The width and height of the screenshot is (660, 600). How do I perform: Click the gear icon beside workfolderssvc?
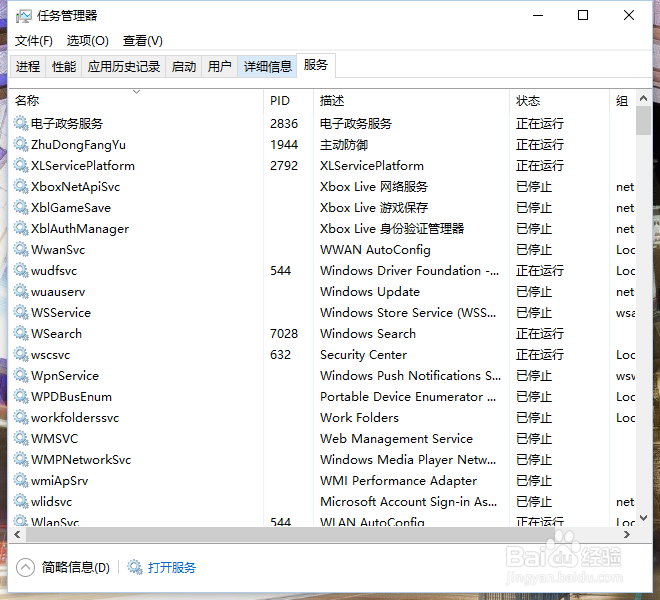point(21,417)
